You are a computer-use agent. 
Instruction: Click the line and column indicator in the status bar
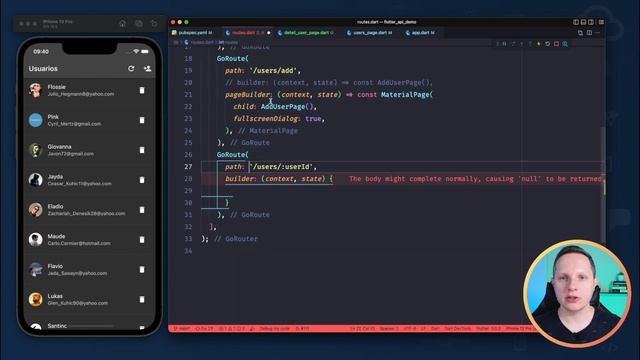pyautogui.click(x=362, y=329)
